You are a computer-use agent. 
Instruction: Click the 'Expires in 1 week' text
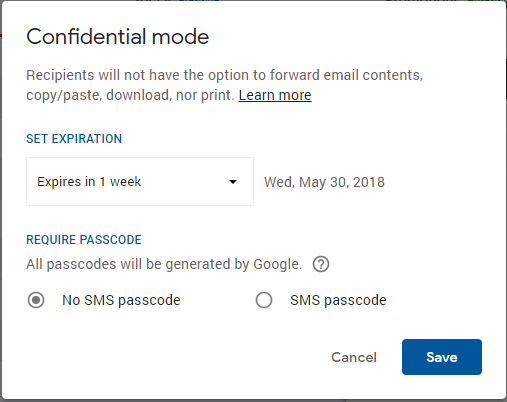point(89,182)
